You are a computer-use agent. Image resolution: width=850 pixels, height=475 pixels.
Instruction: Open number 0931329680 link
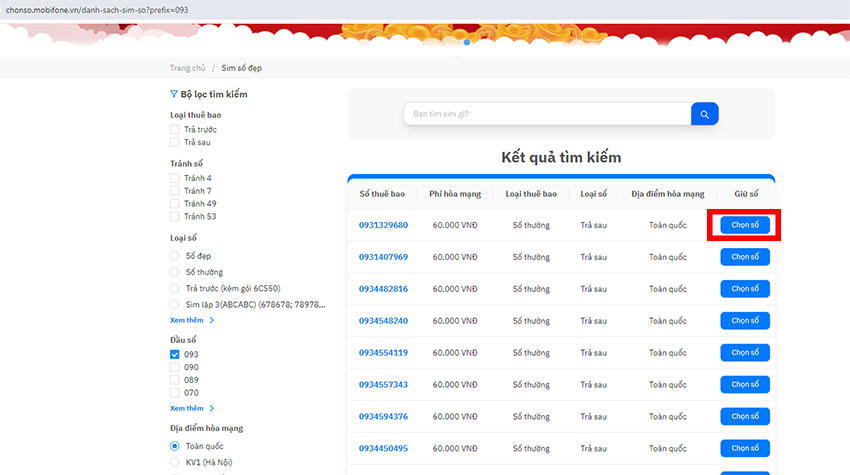click(x=383, y=225)
